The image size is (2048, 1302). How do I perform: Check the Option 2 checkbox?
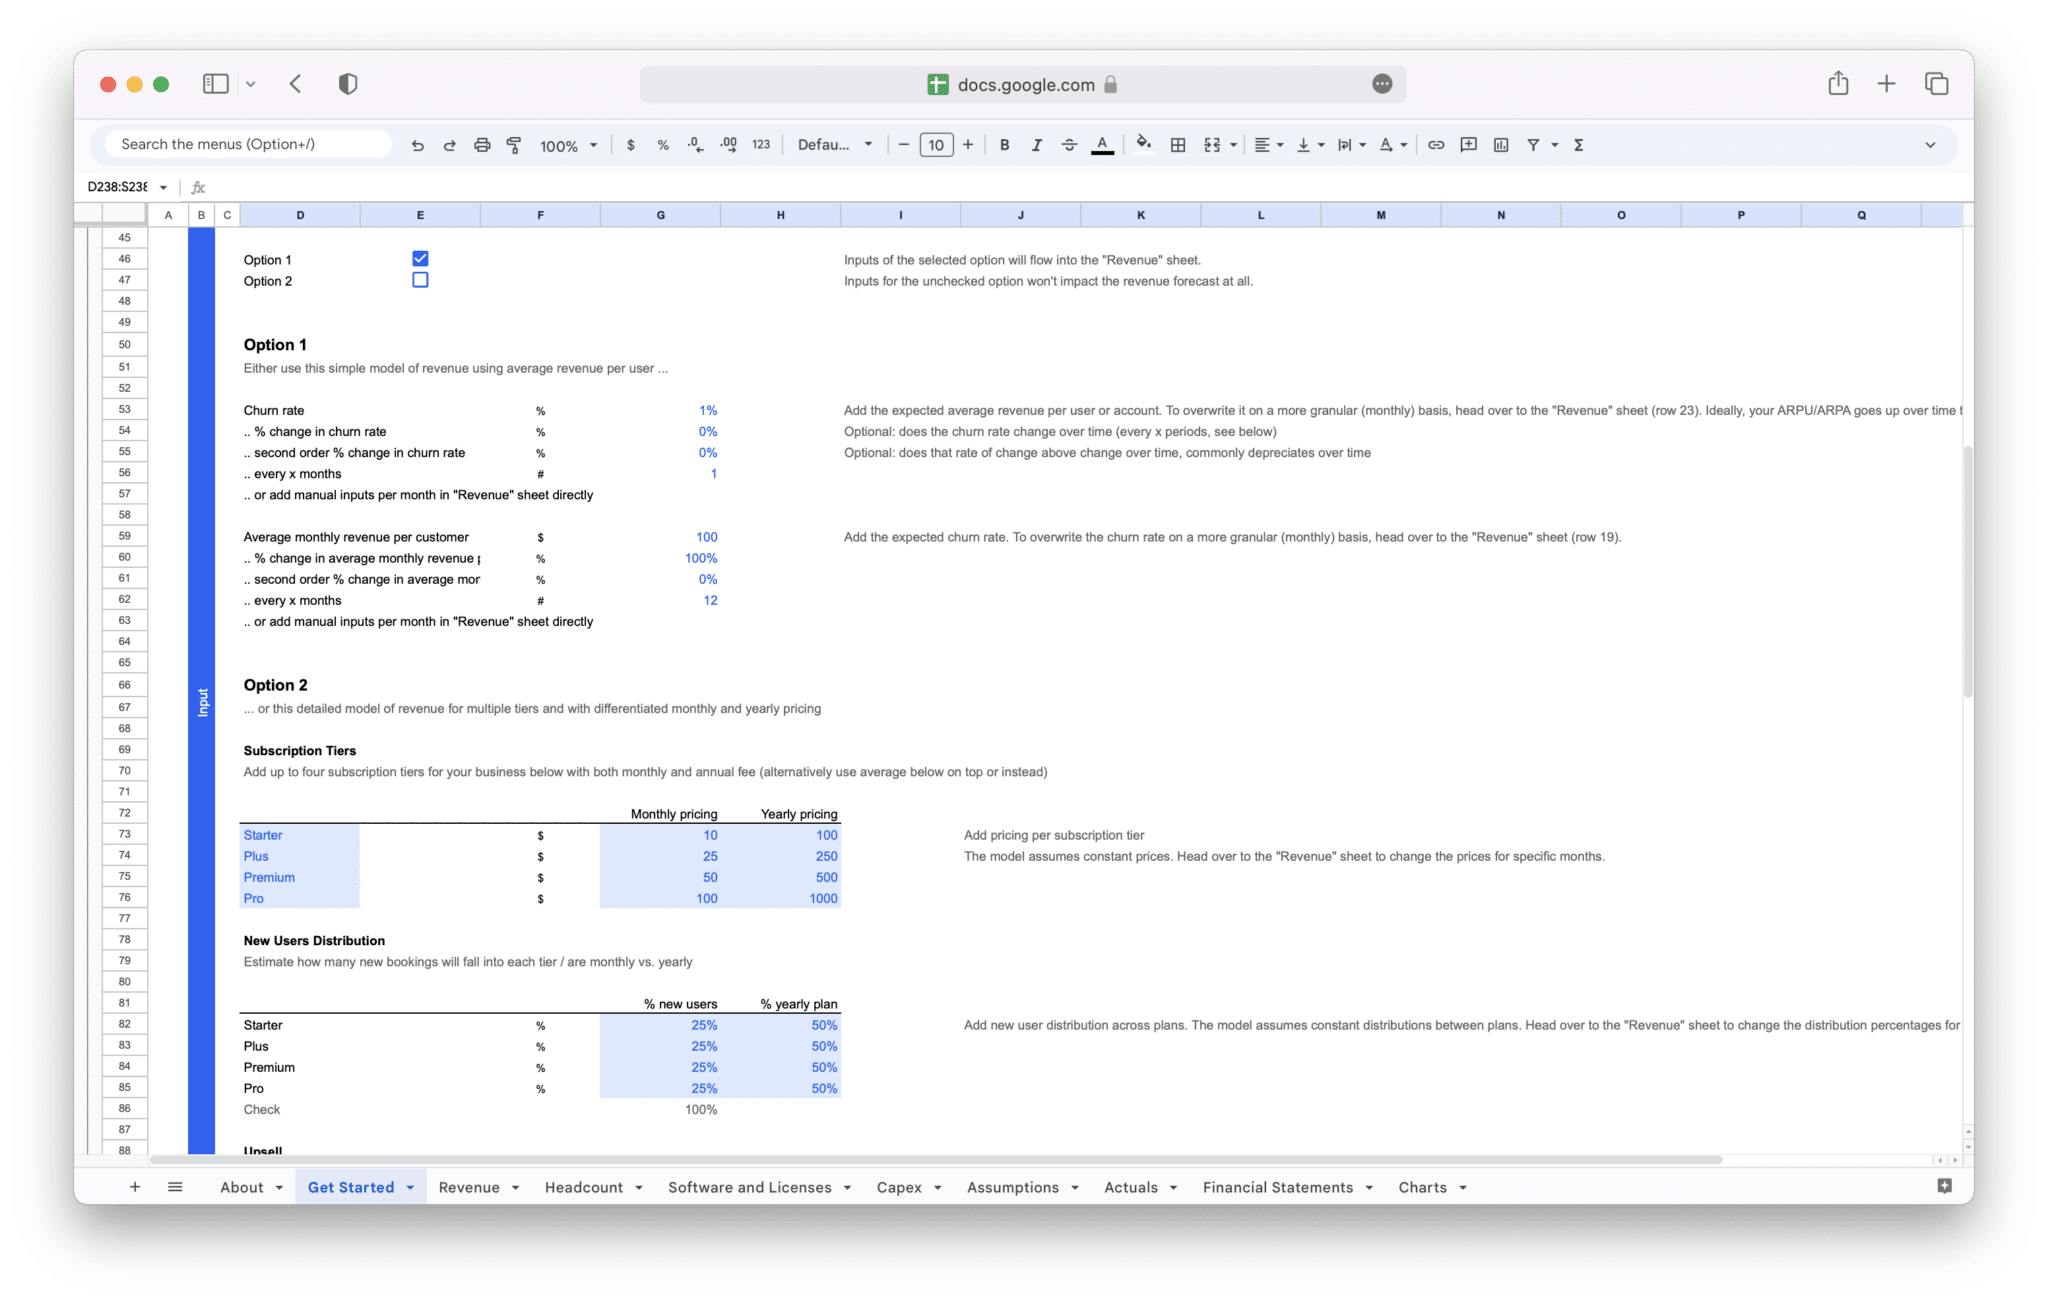coord(420,280)
